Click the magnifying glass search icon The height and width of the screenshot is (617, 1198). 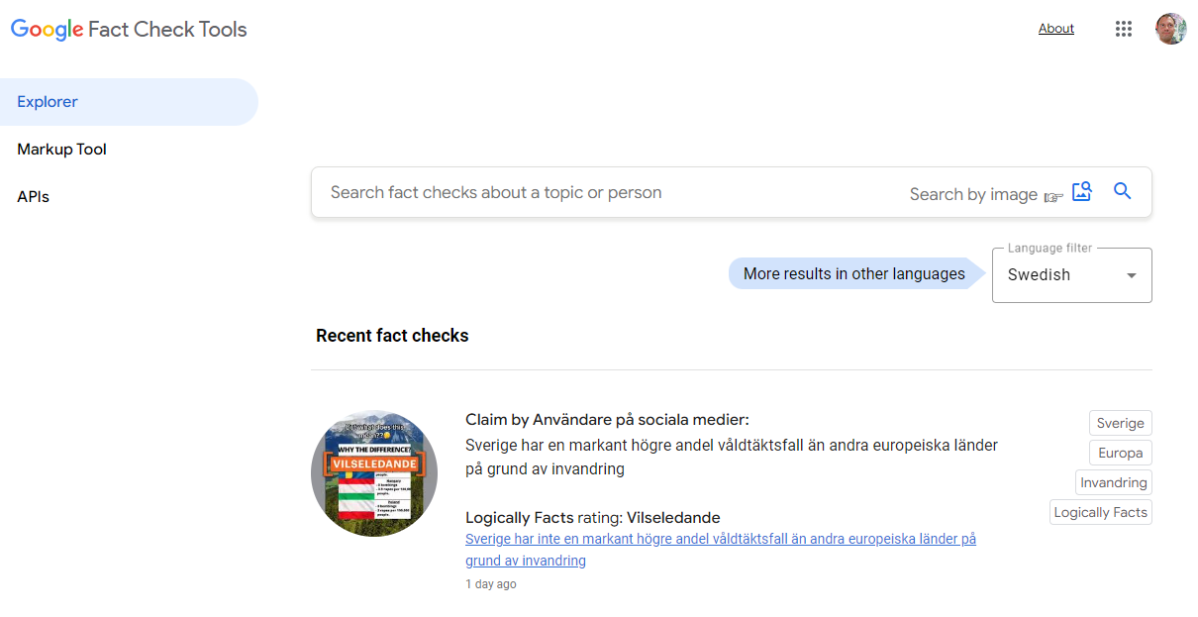pos(1122,192)
